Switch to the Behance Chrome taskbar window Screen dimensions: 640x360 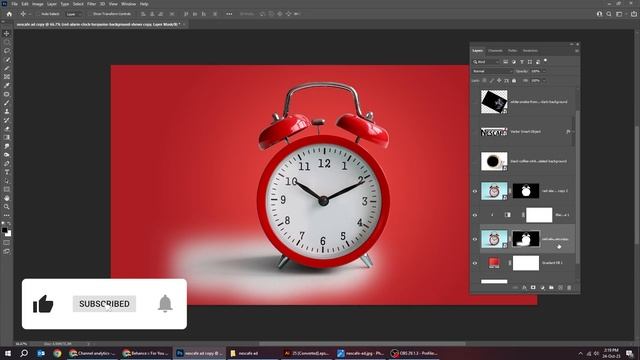(146, 353)
